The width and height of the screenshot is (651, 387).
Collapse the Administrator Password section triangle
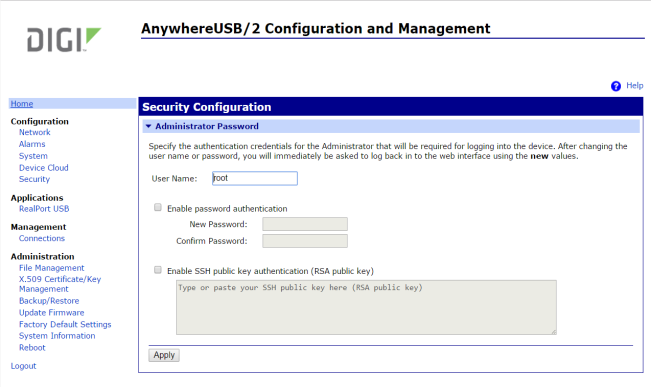[x=148, y=126]
